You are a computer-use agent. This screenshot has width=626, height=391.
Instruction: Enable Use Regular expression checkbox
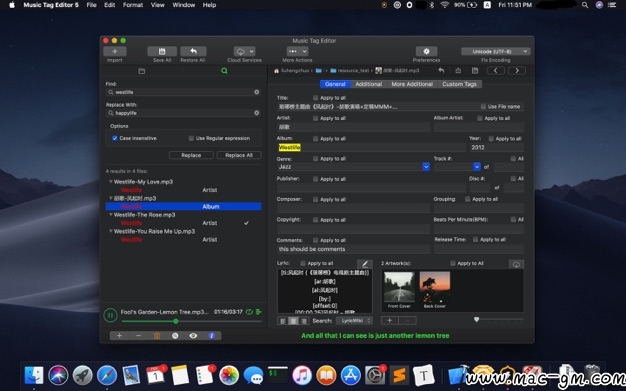point(191,138)
